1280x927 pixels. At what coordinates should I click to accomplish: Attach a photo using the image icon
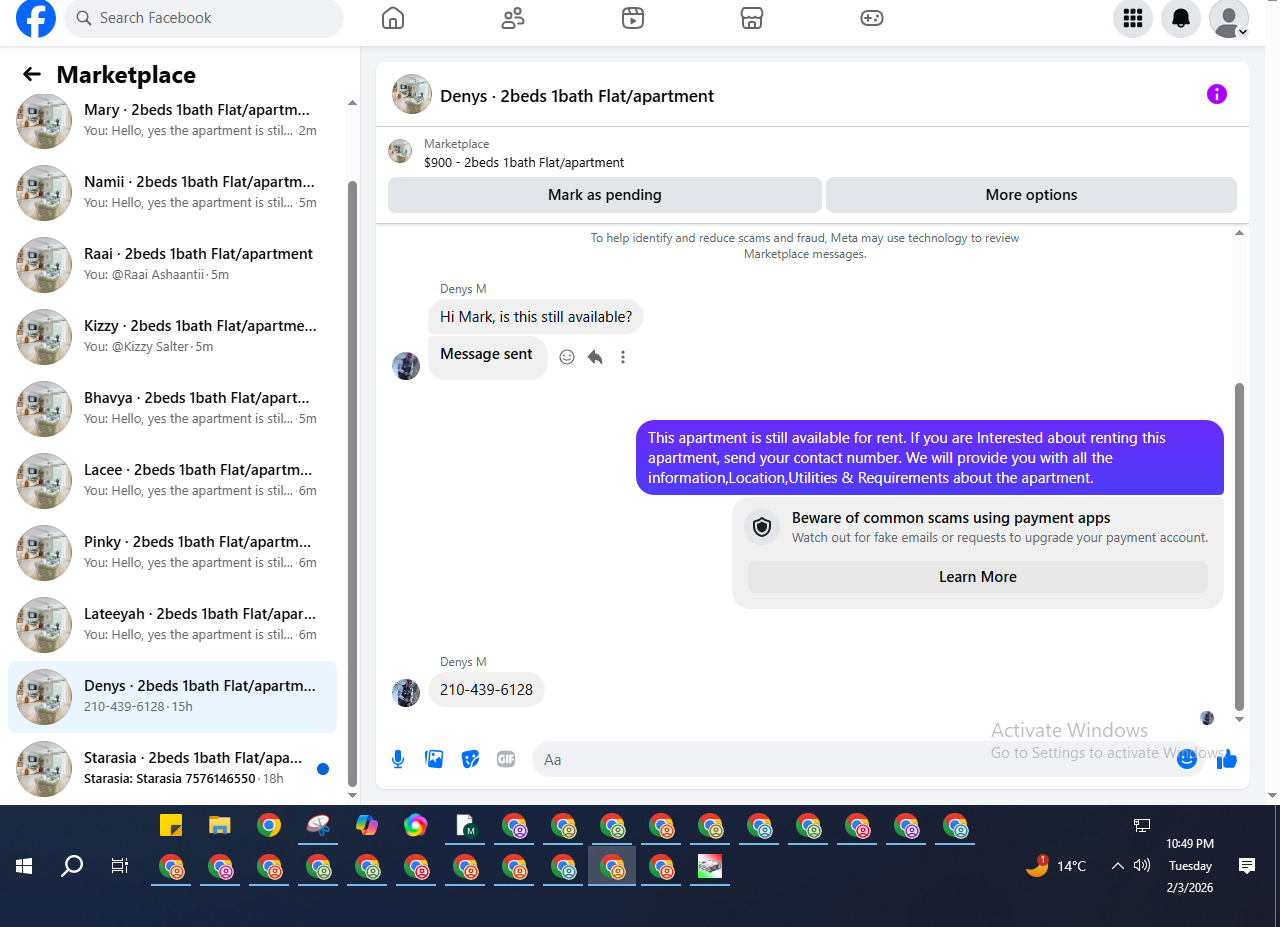pyautogui.click(x=434, y=759)
